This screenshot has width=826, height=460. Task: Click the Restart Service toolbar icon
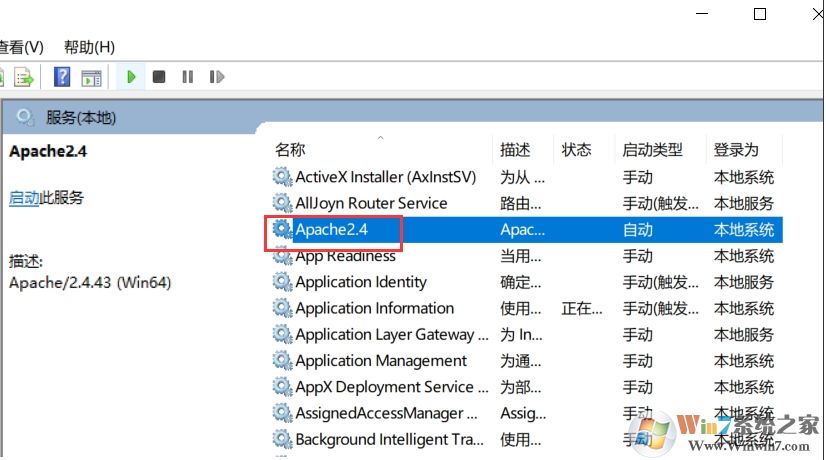tap(217, 77)
